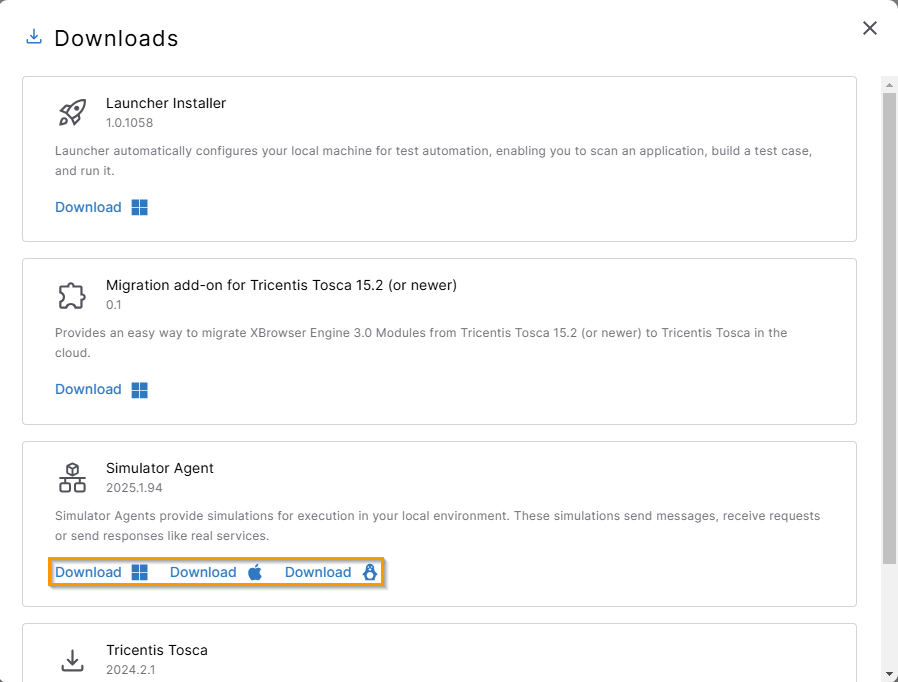Select version text 2024.2.1

[131, 669]
